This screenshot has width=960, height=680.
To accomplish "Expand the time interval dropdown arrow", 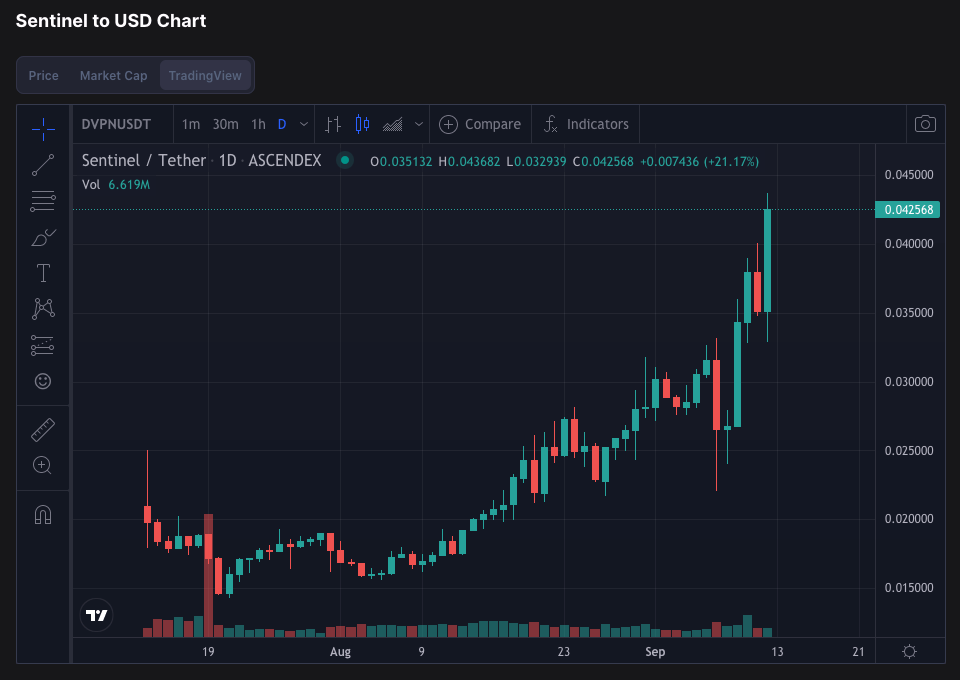I will pos(304,124).
